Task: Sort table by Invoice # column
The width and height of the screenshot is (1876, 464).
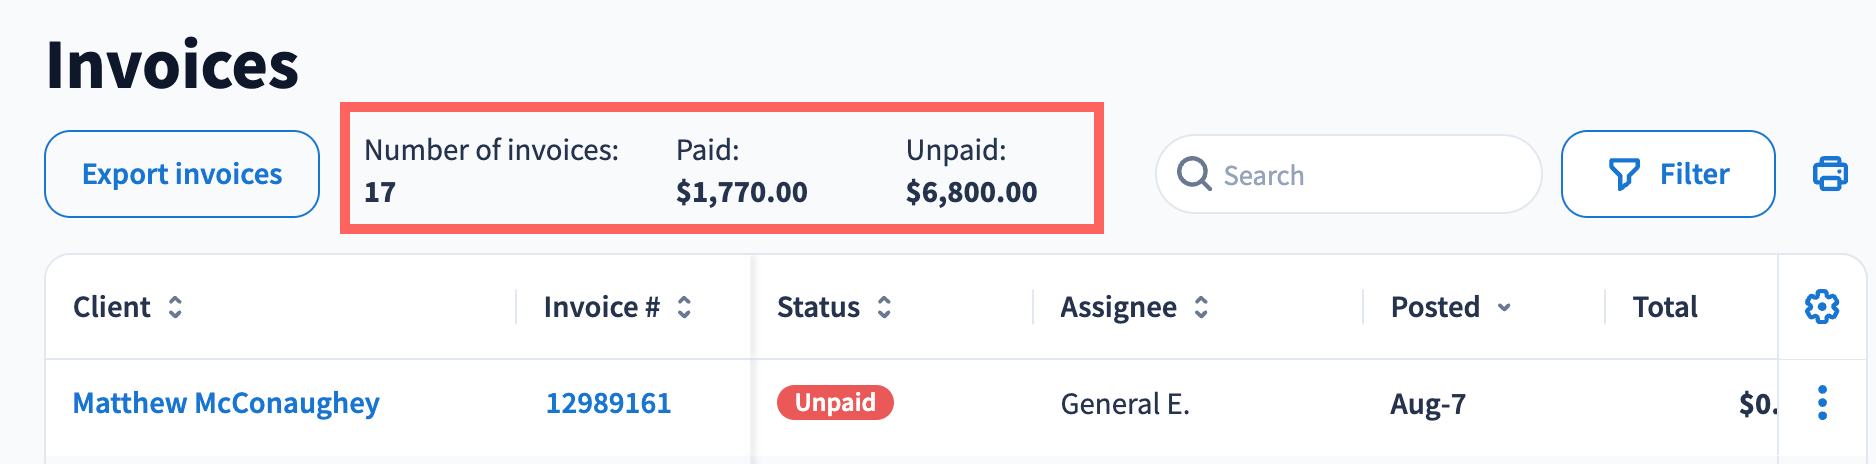Action: [x=684, y=307]
